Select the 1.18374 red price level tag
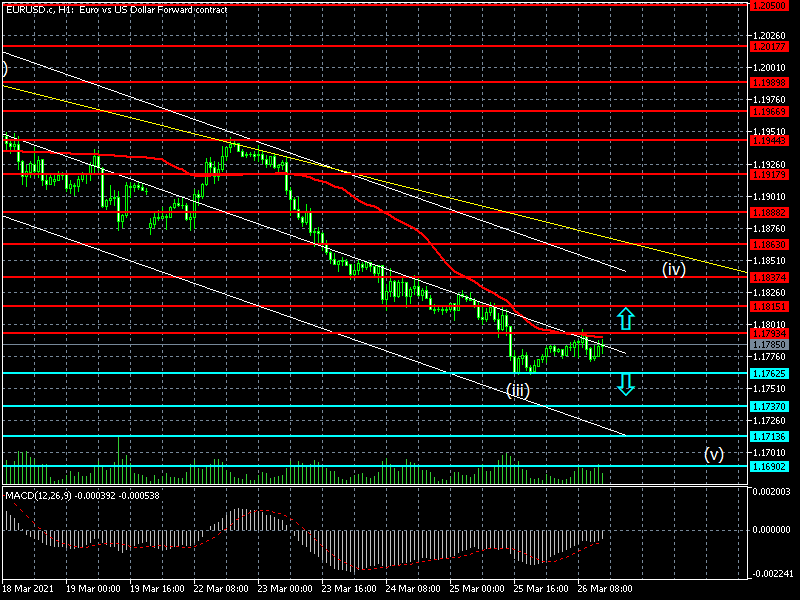800x600 pixels. [768, 278]
